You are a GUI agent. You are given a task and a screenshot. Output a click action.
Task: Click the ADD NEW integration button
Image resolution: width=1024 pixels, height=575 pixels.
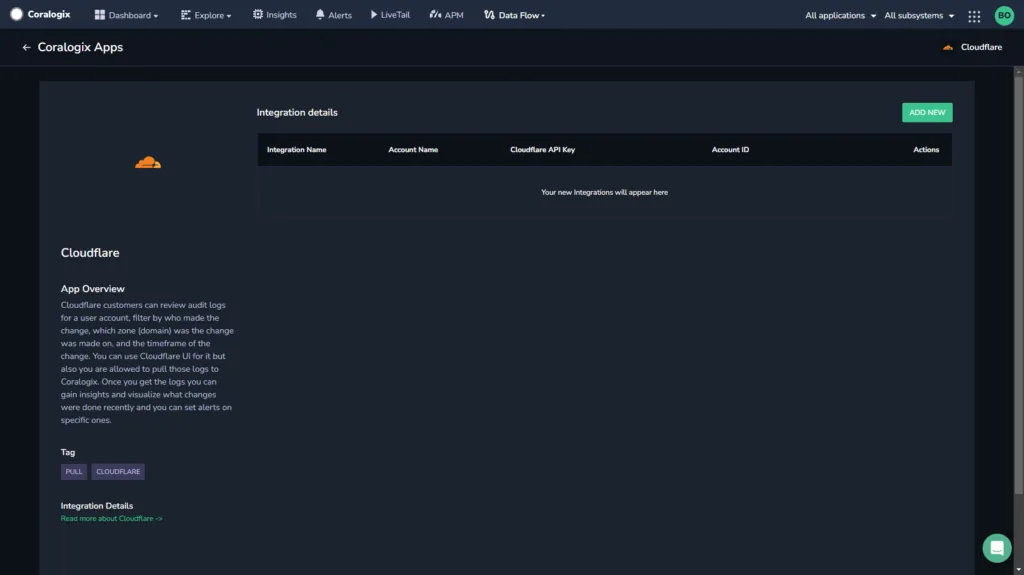coord(927,112)
